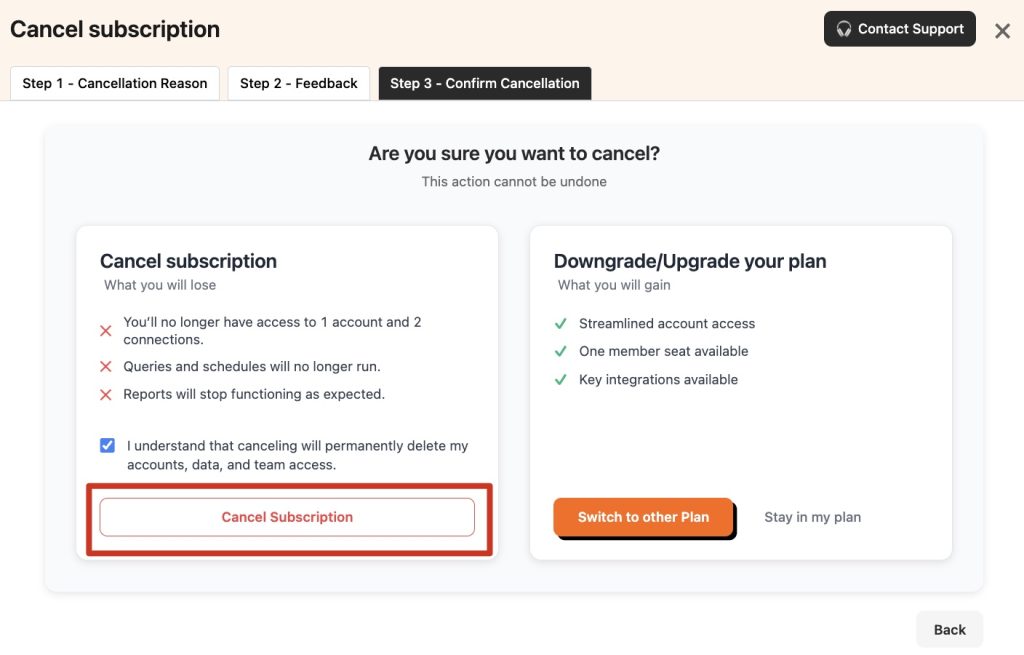
Task: Click the Back button
Action: [949, 629]
